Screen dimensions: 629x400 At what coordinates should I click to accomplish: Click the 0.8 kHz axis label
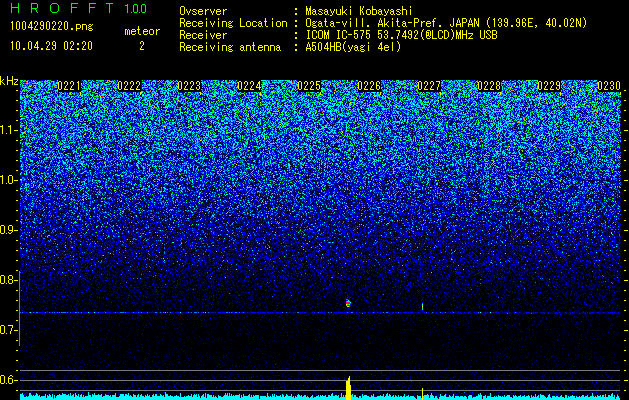click(9, 280)
